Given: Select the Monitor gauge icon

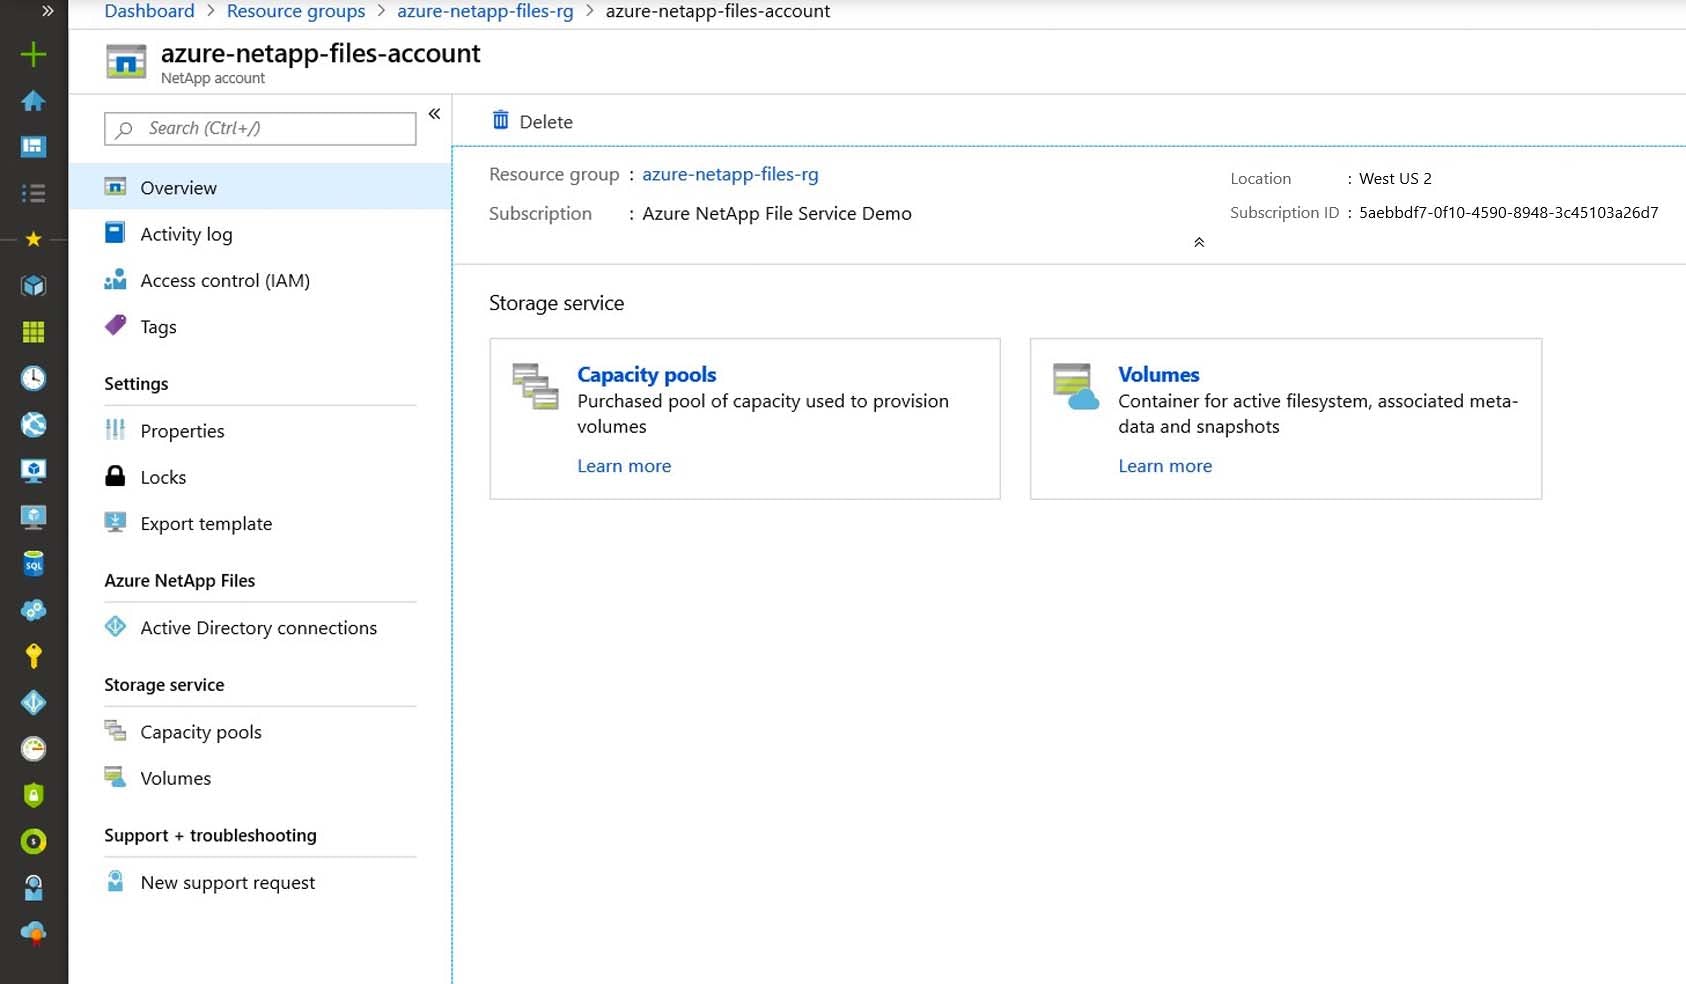Looking at the screenshot, I should (33, 748).
